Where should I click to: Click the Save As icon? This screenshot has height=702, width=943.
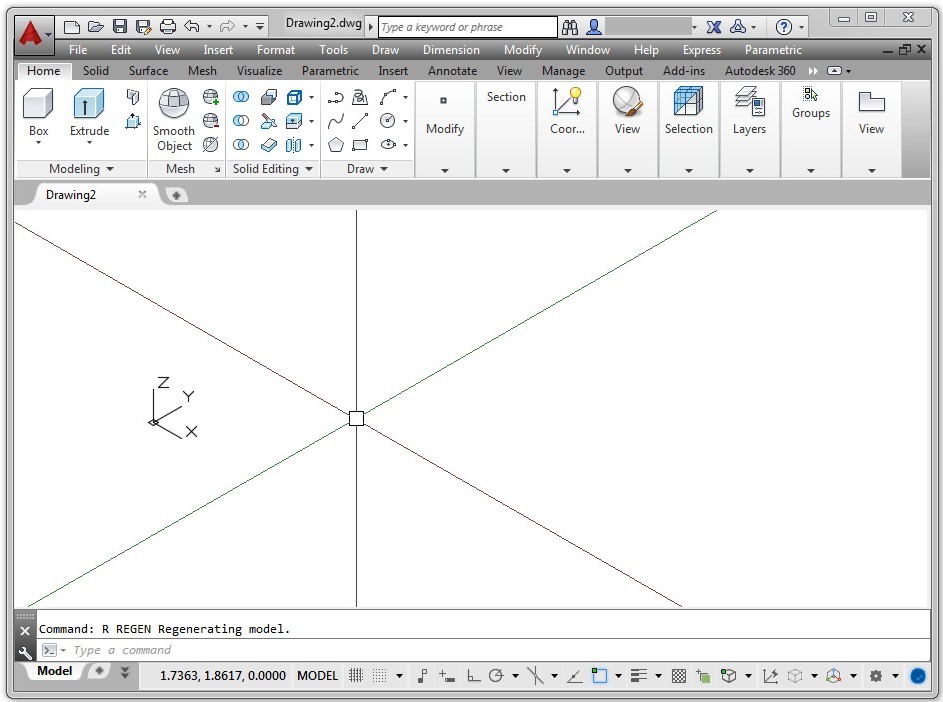pyautogui.click(x=143, y=26)
